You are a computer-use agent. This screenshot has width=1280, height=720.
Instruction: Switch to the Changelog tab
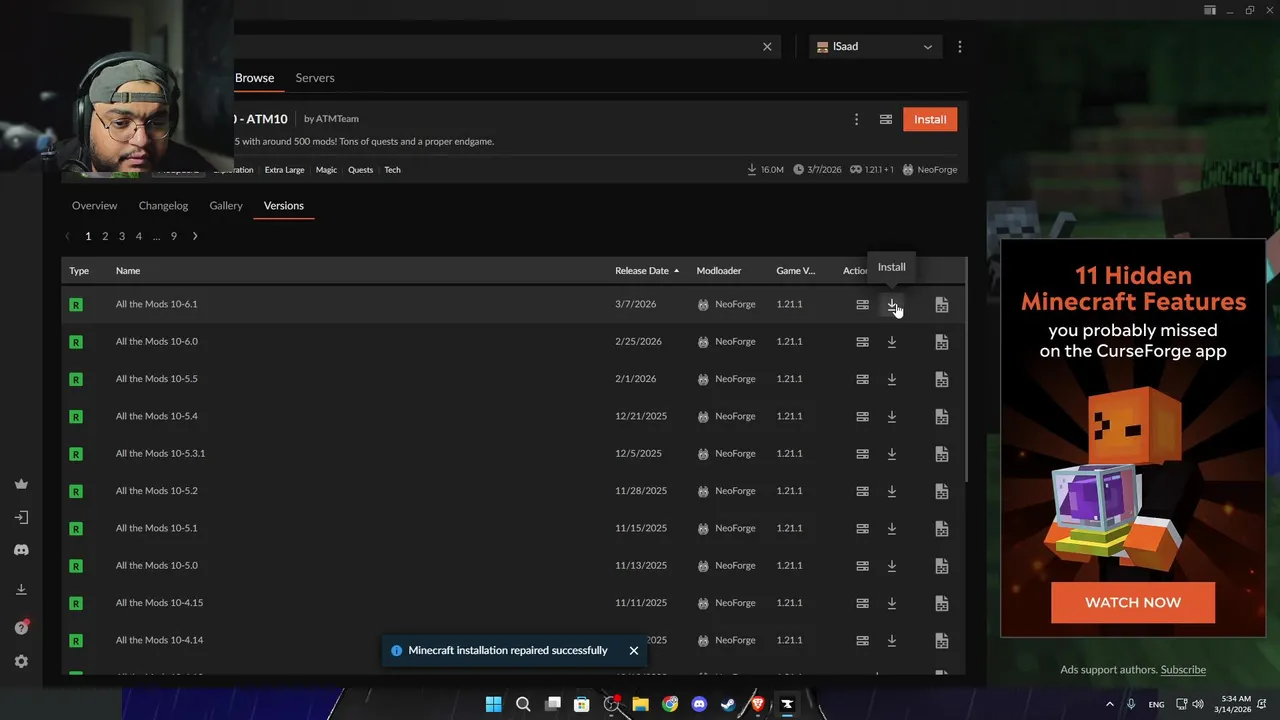(x=163, y=206)
